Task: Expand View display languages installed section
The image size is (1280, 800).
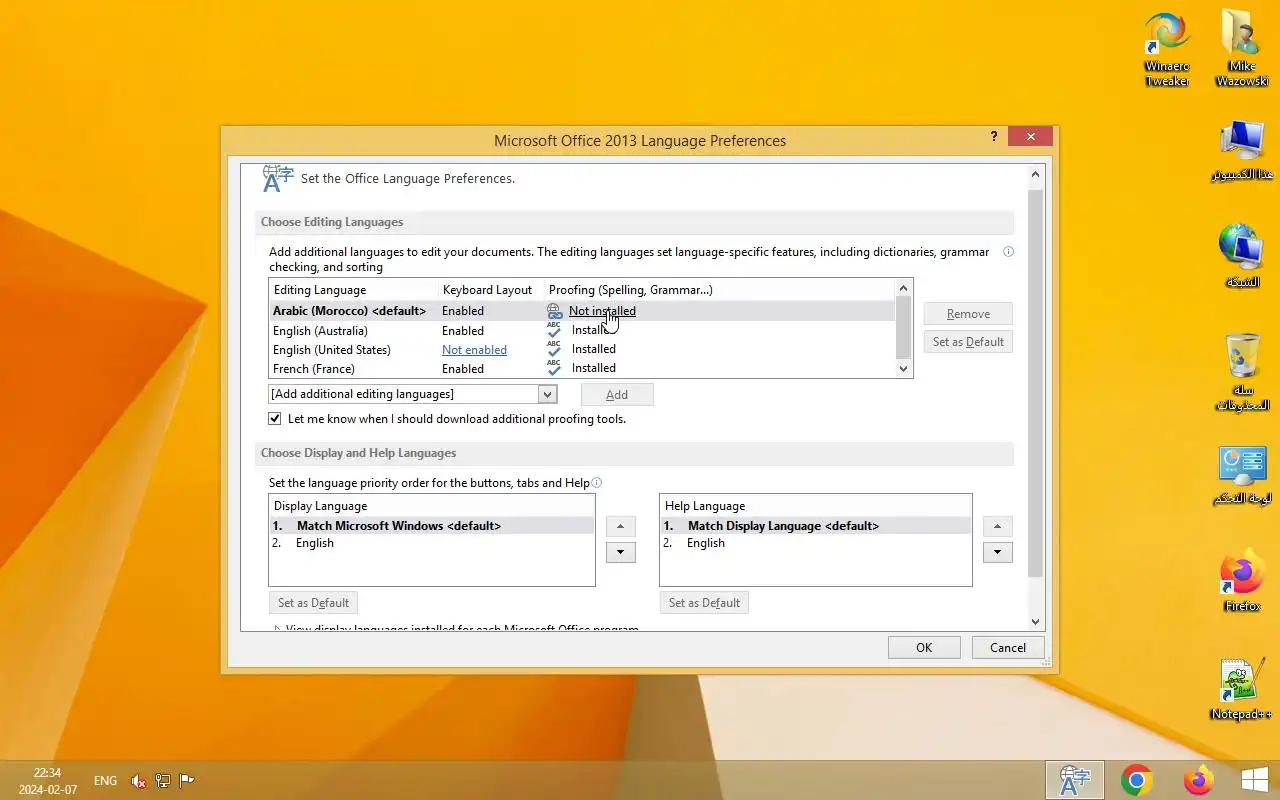Action: 277,629
